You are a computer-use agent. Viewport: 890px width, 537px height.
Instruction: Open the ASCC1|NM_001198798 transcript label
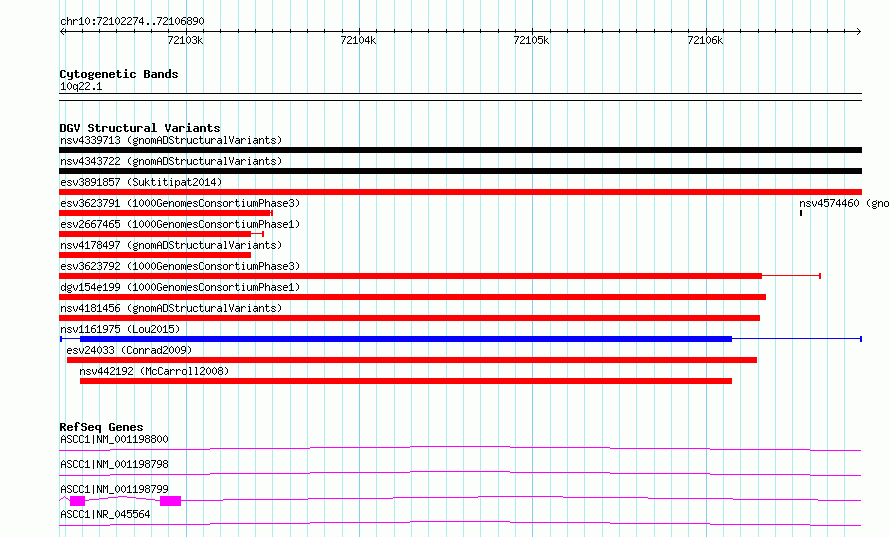tap(114, 464)
